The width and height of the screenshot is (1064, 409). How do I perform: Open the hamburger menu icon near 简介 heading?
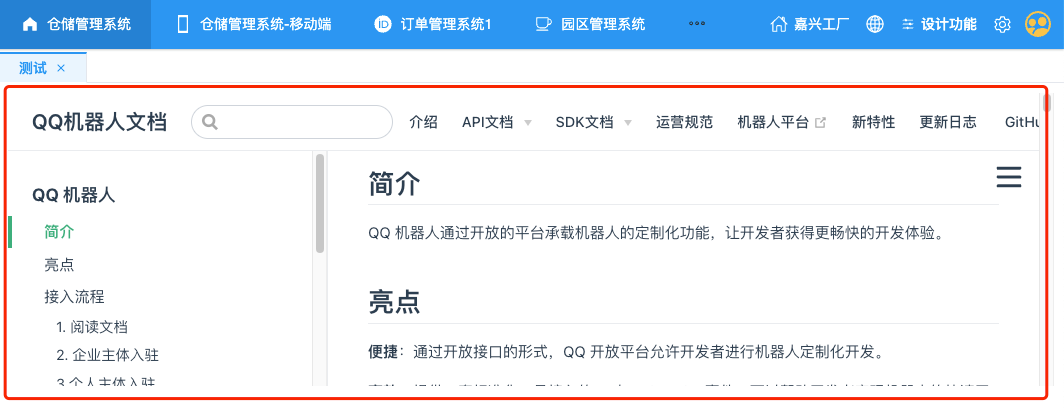(1008, 177)
